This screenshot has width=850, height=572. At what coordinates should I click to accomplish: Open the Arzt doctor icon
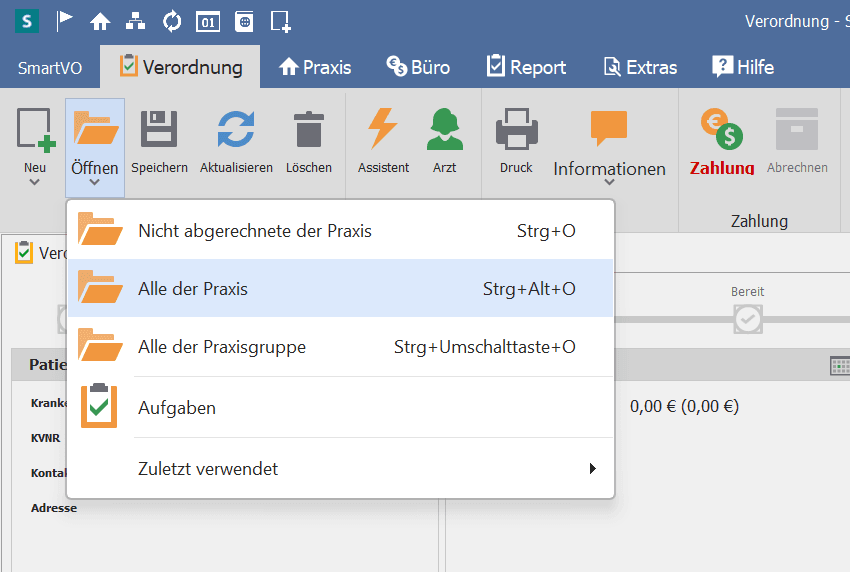coord(445,129)
